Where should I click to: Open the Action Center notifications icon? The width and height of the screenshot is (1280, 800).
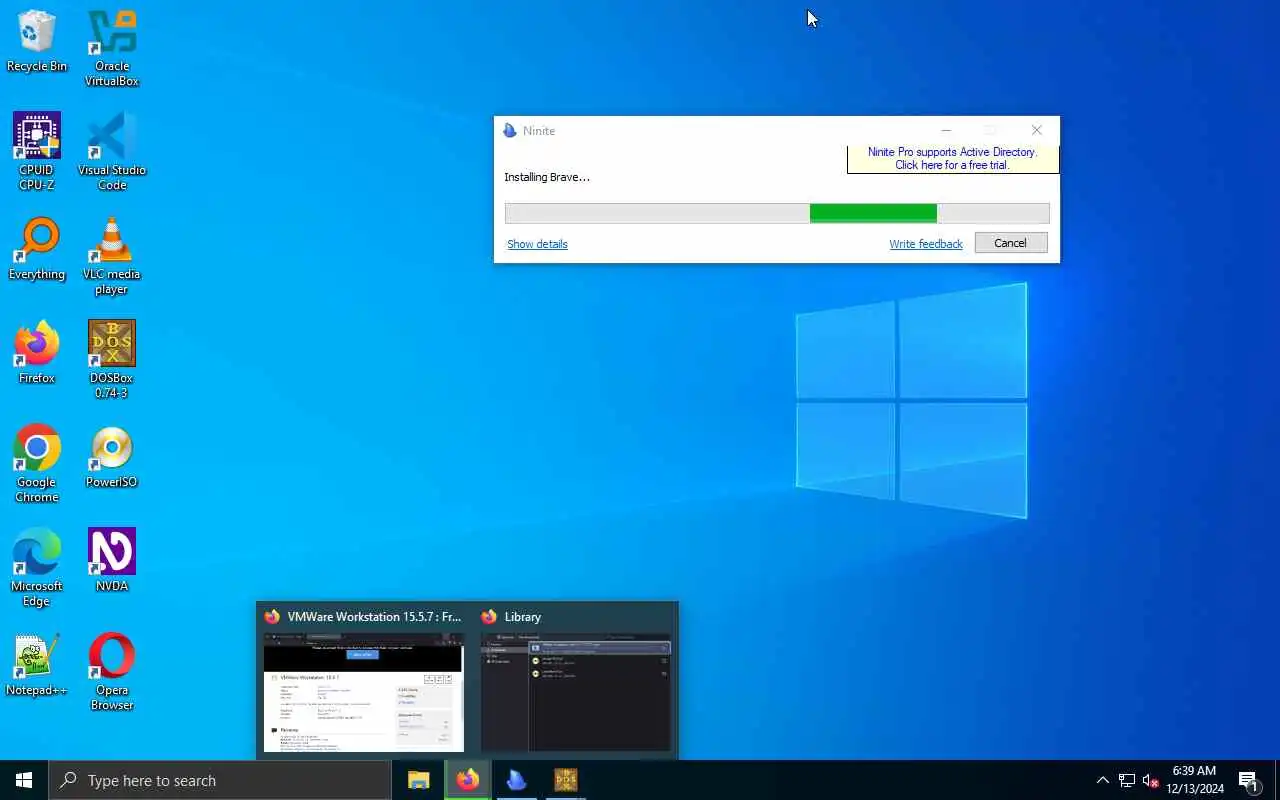click(1249, 780)
